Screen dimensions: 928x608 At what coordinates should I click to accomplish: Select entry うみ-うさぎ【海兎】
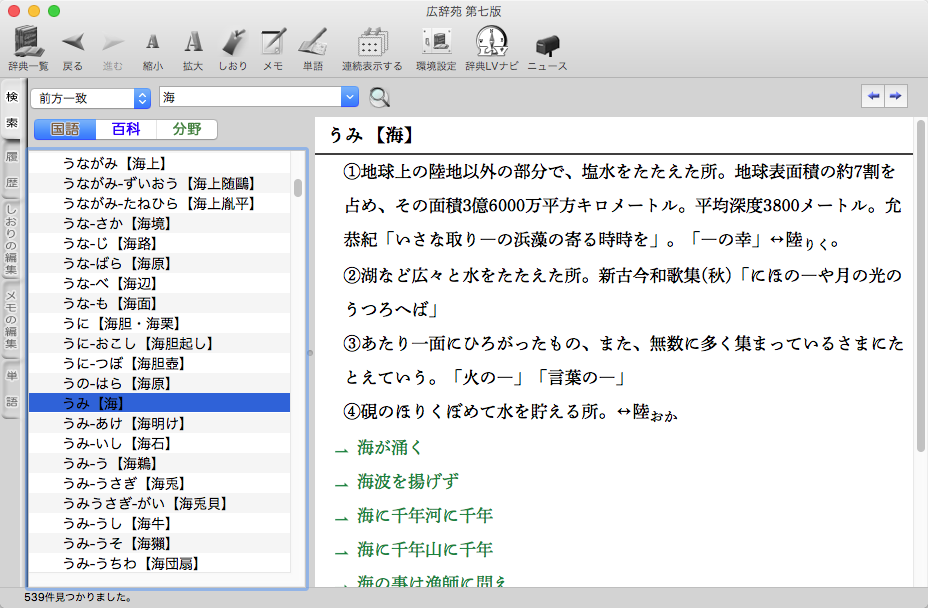[159, 484]
